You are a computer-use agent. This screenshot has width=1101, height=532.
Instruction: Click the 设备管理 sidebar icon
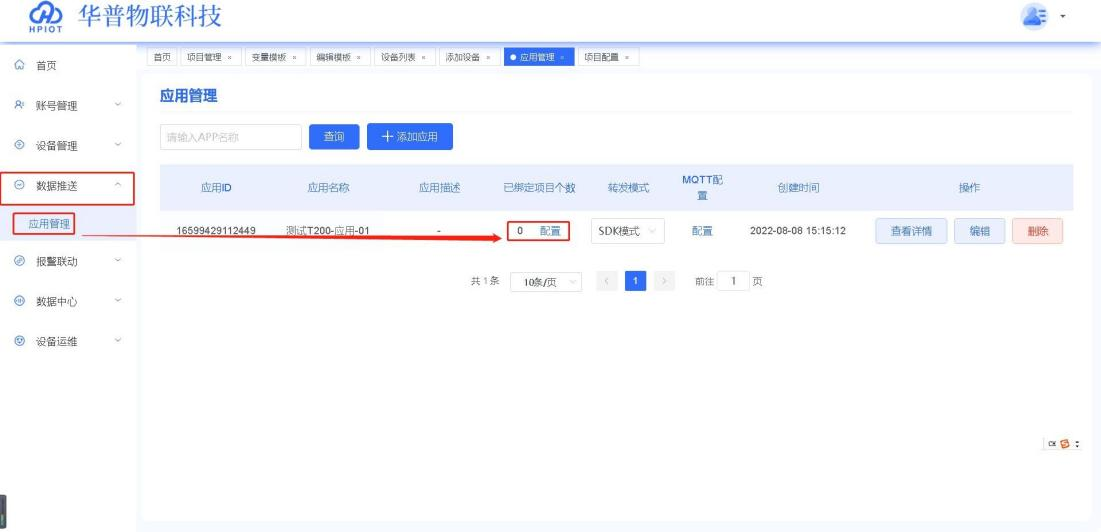tap(20, 145)
